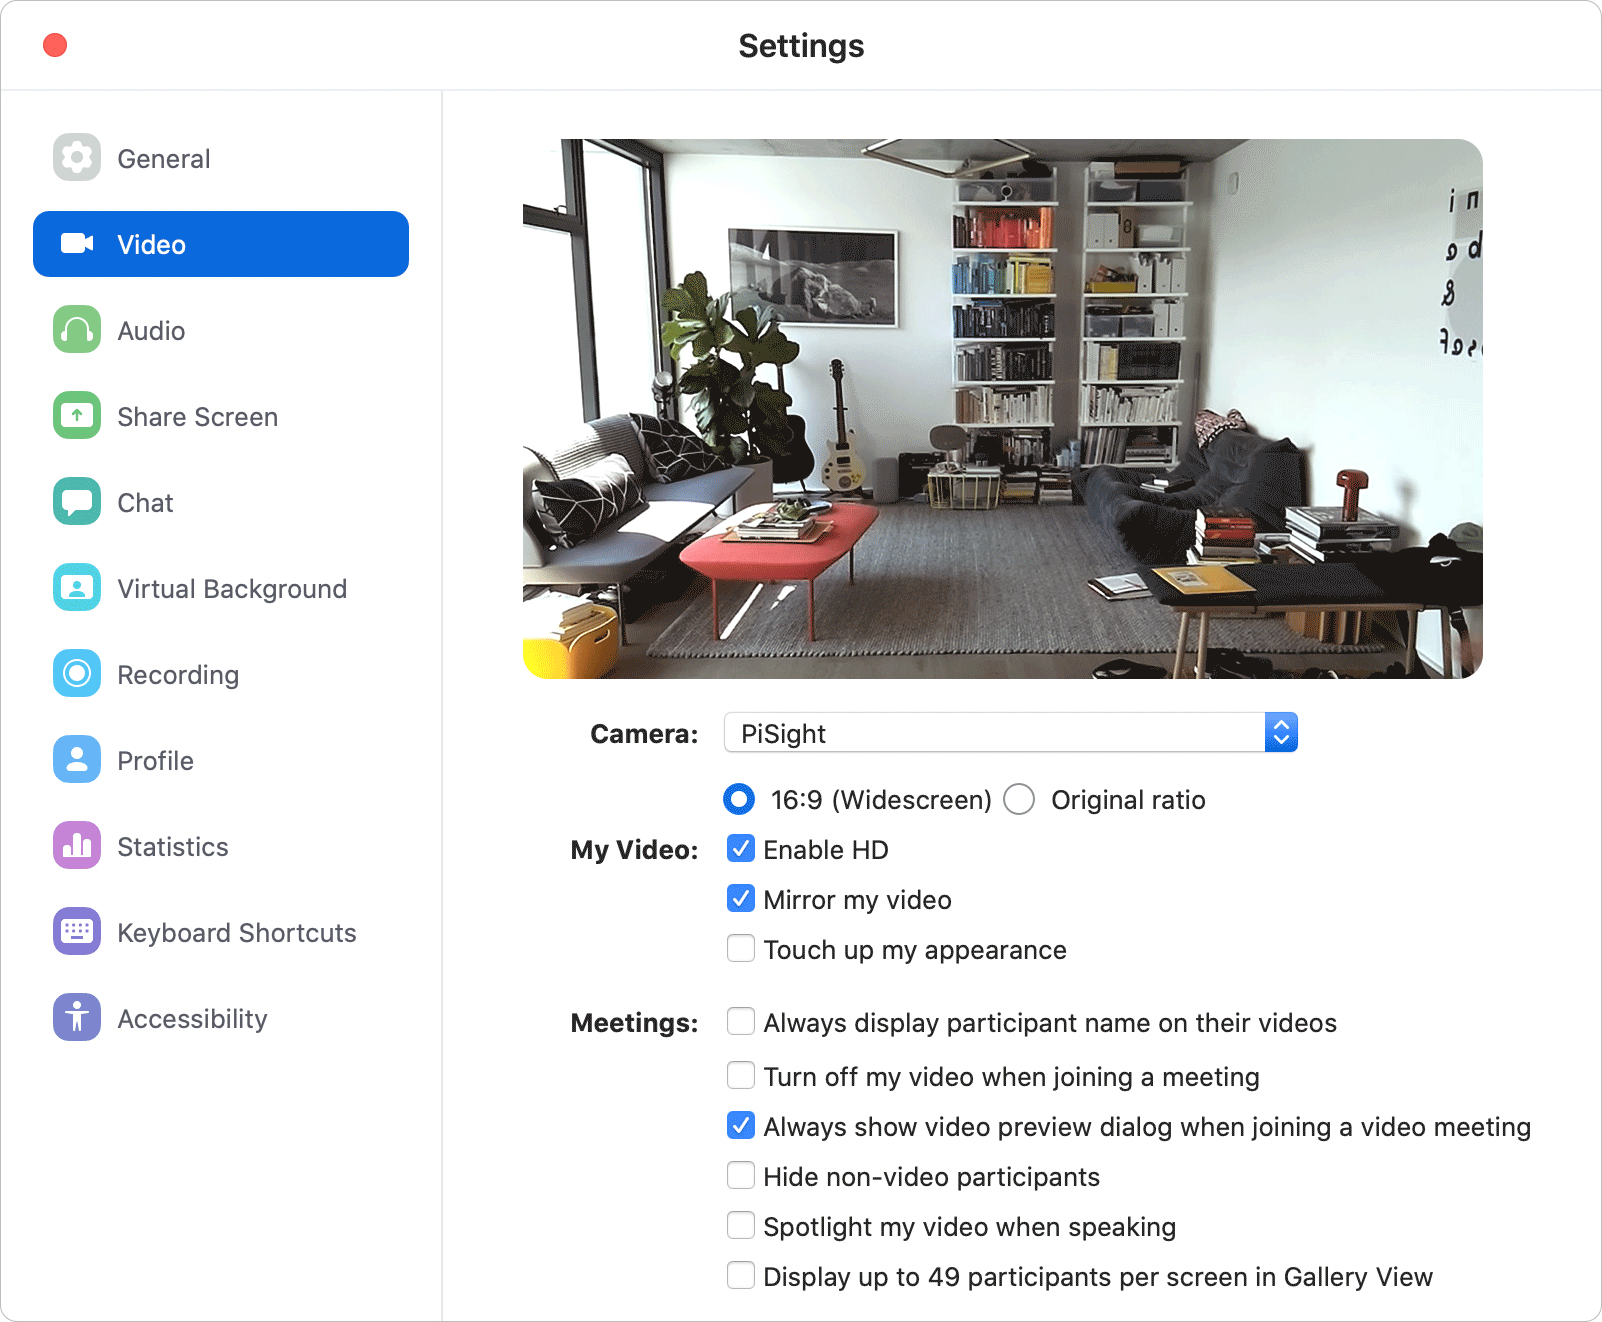Click the Share Screen arrow icon
Viewport: 1602px width, 1322px height.
pos(77,416)
